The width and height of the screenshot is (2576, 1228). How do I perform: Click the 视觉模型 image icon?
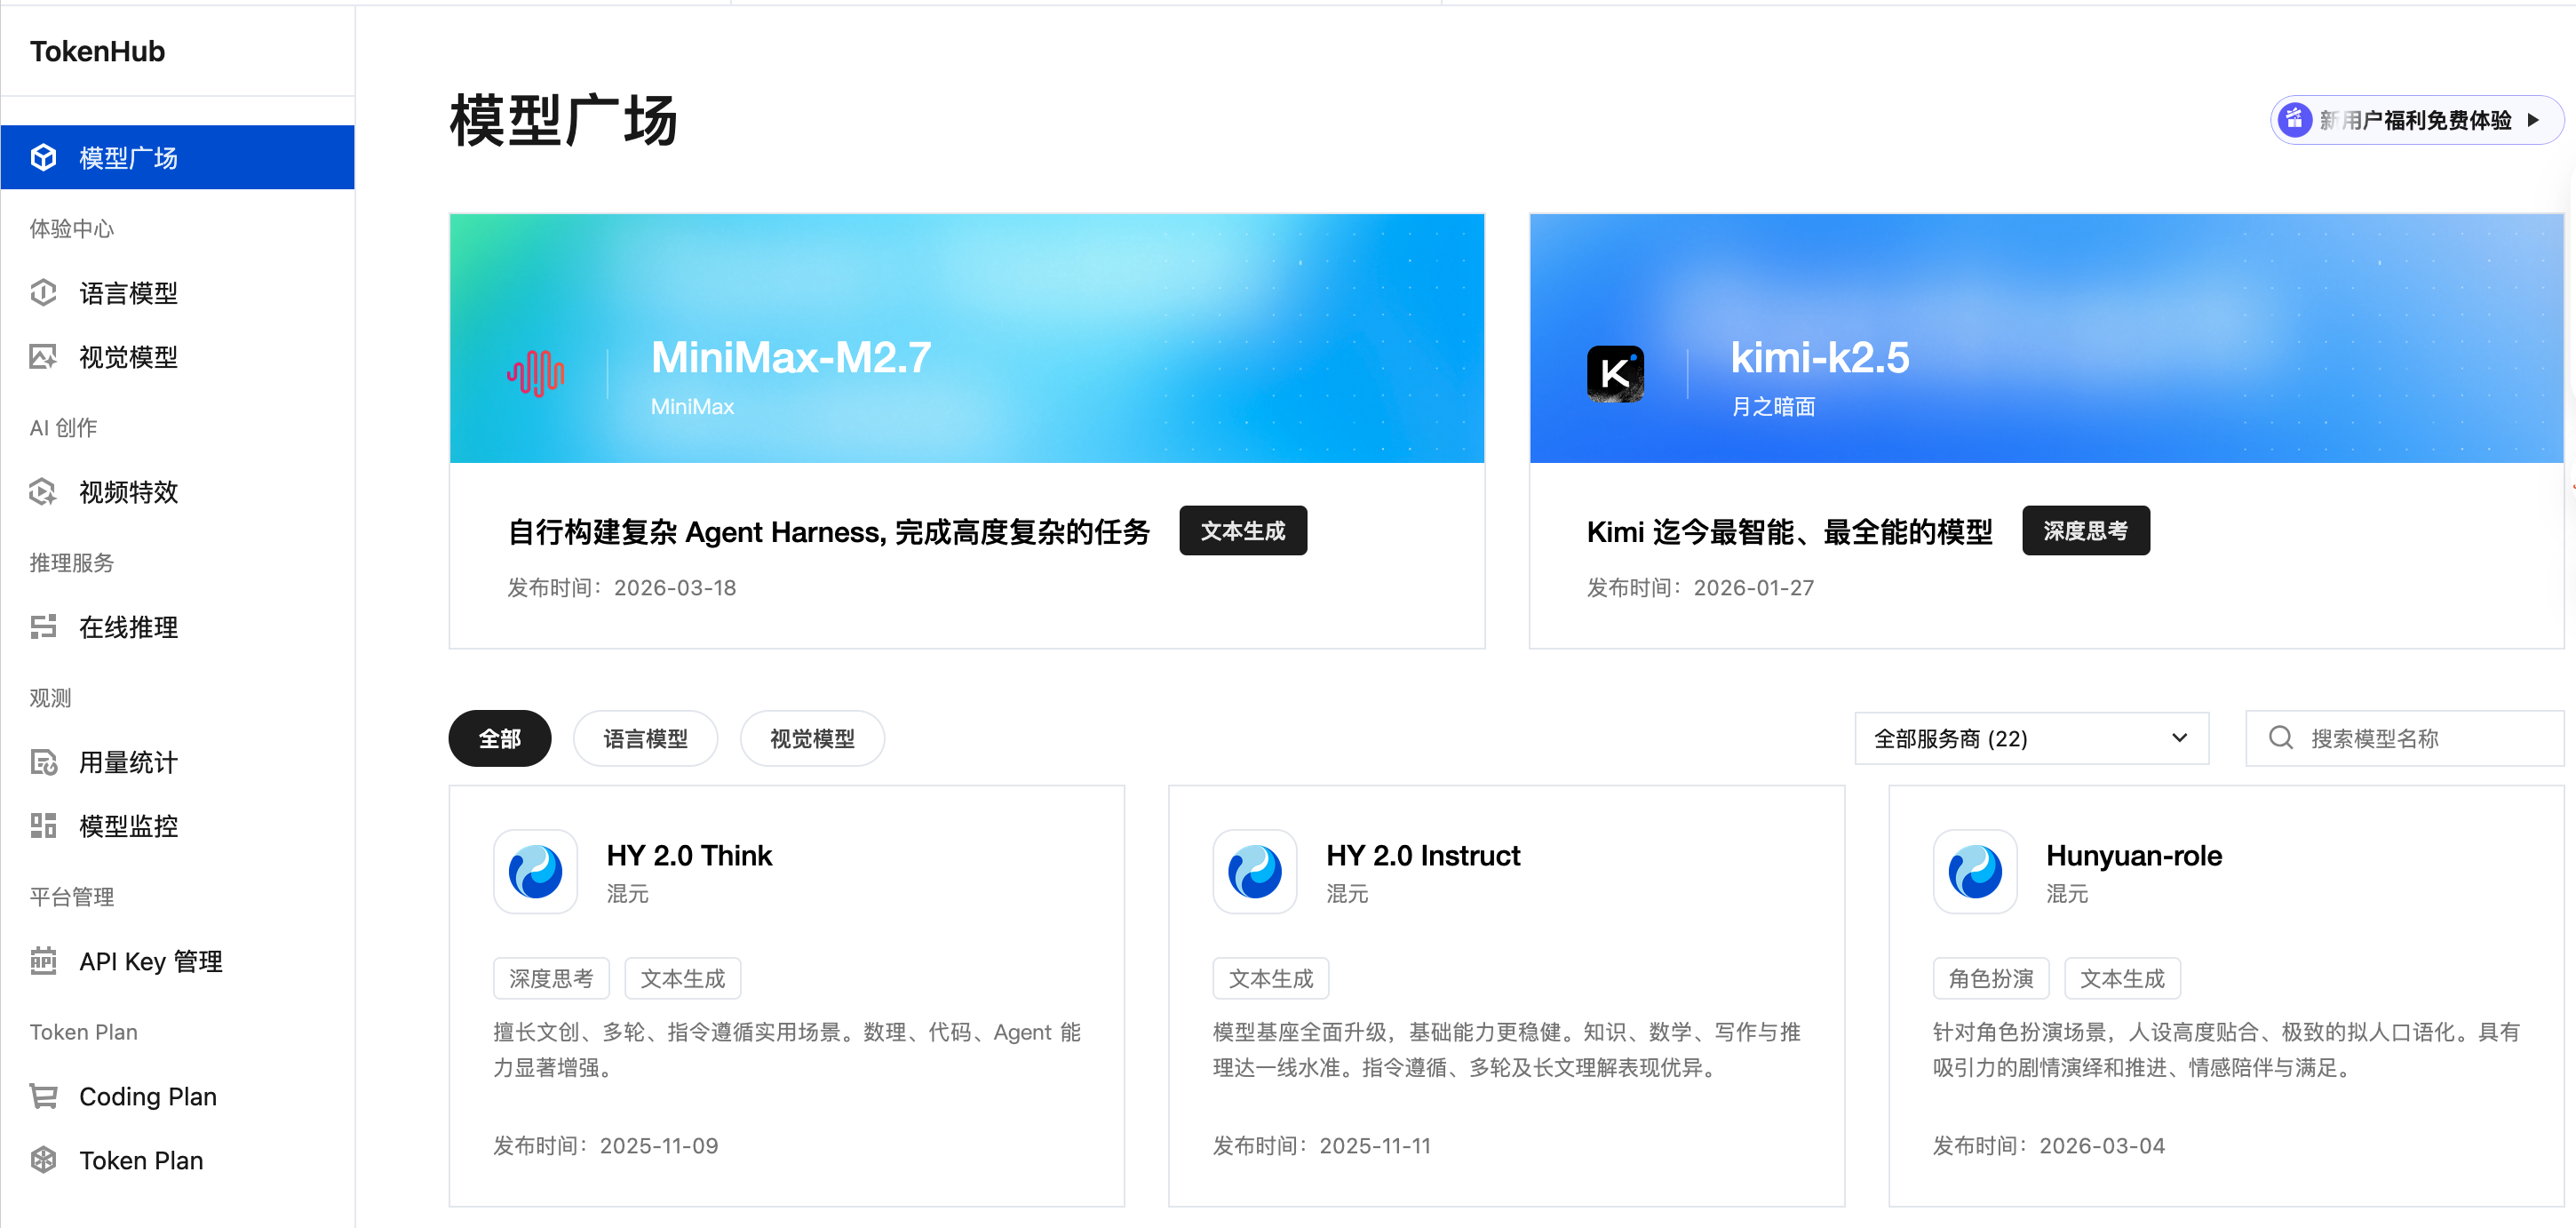(x=43, y=356)
